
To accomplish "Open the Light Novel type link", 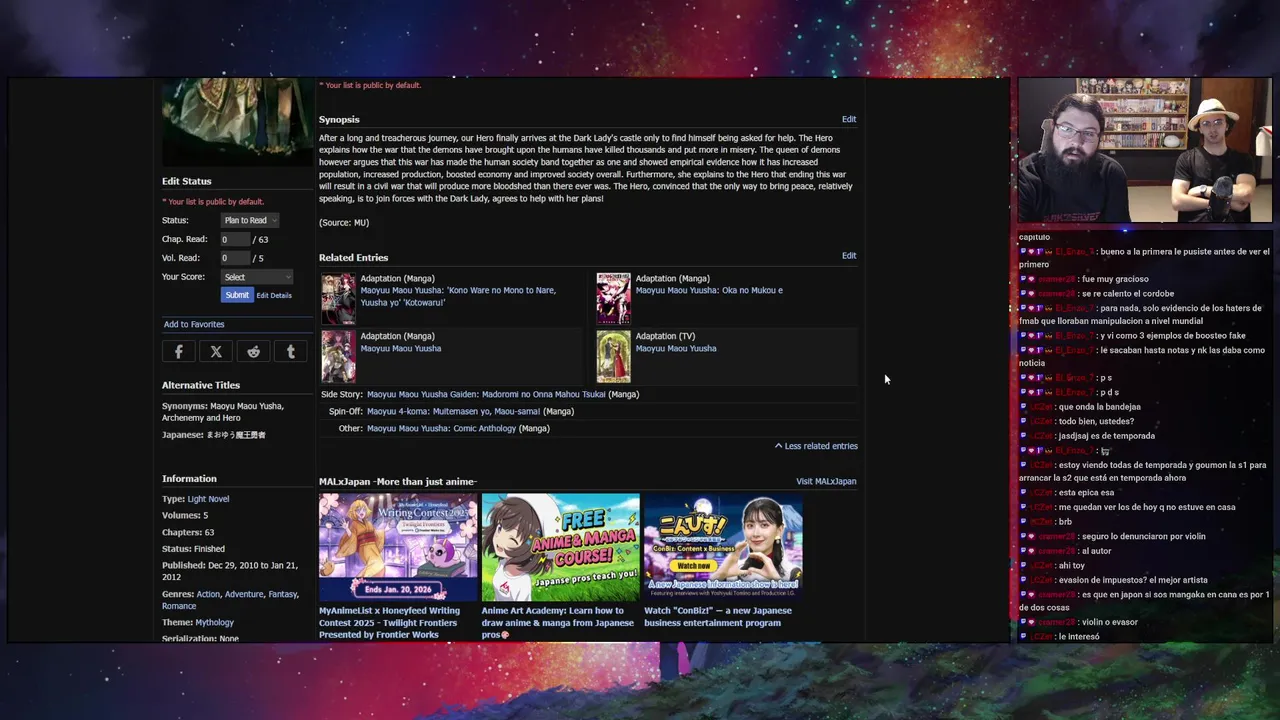I will coord(208,499).
